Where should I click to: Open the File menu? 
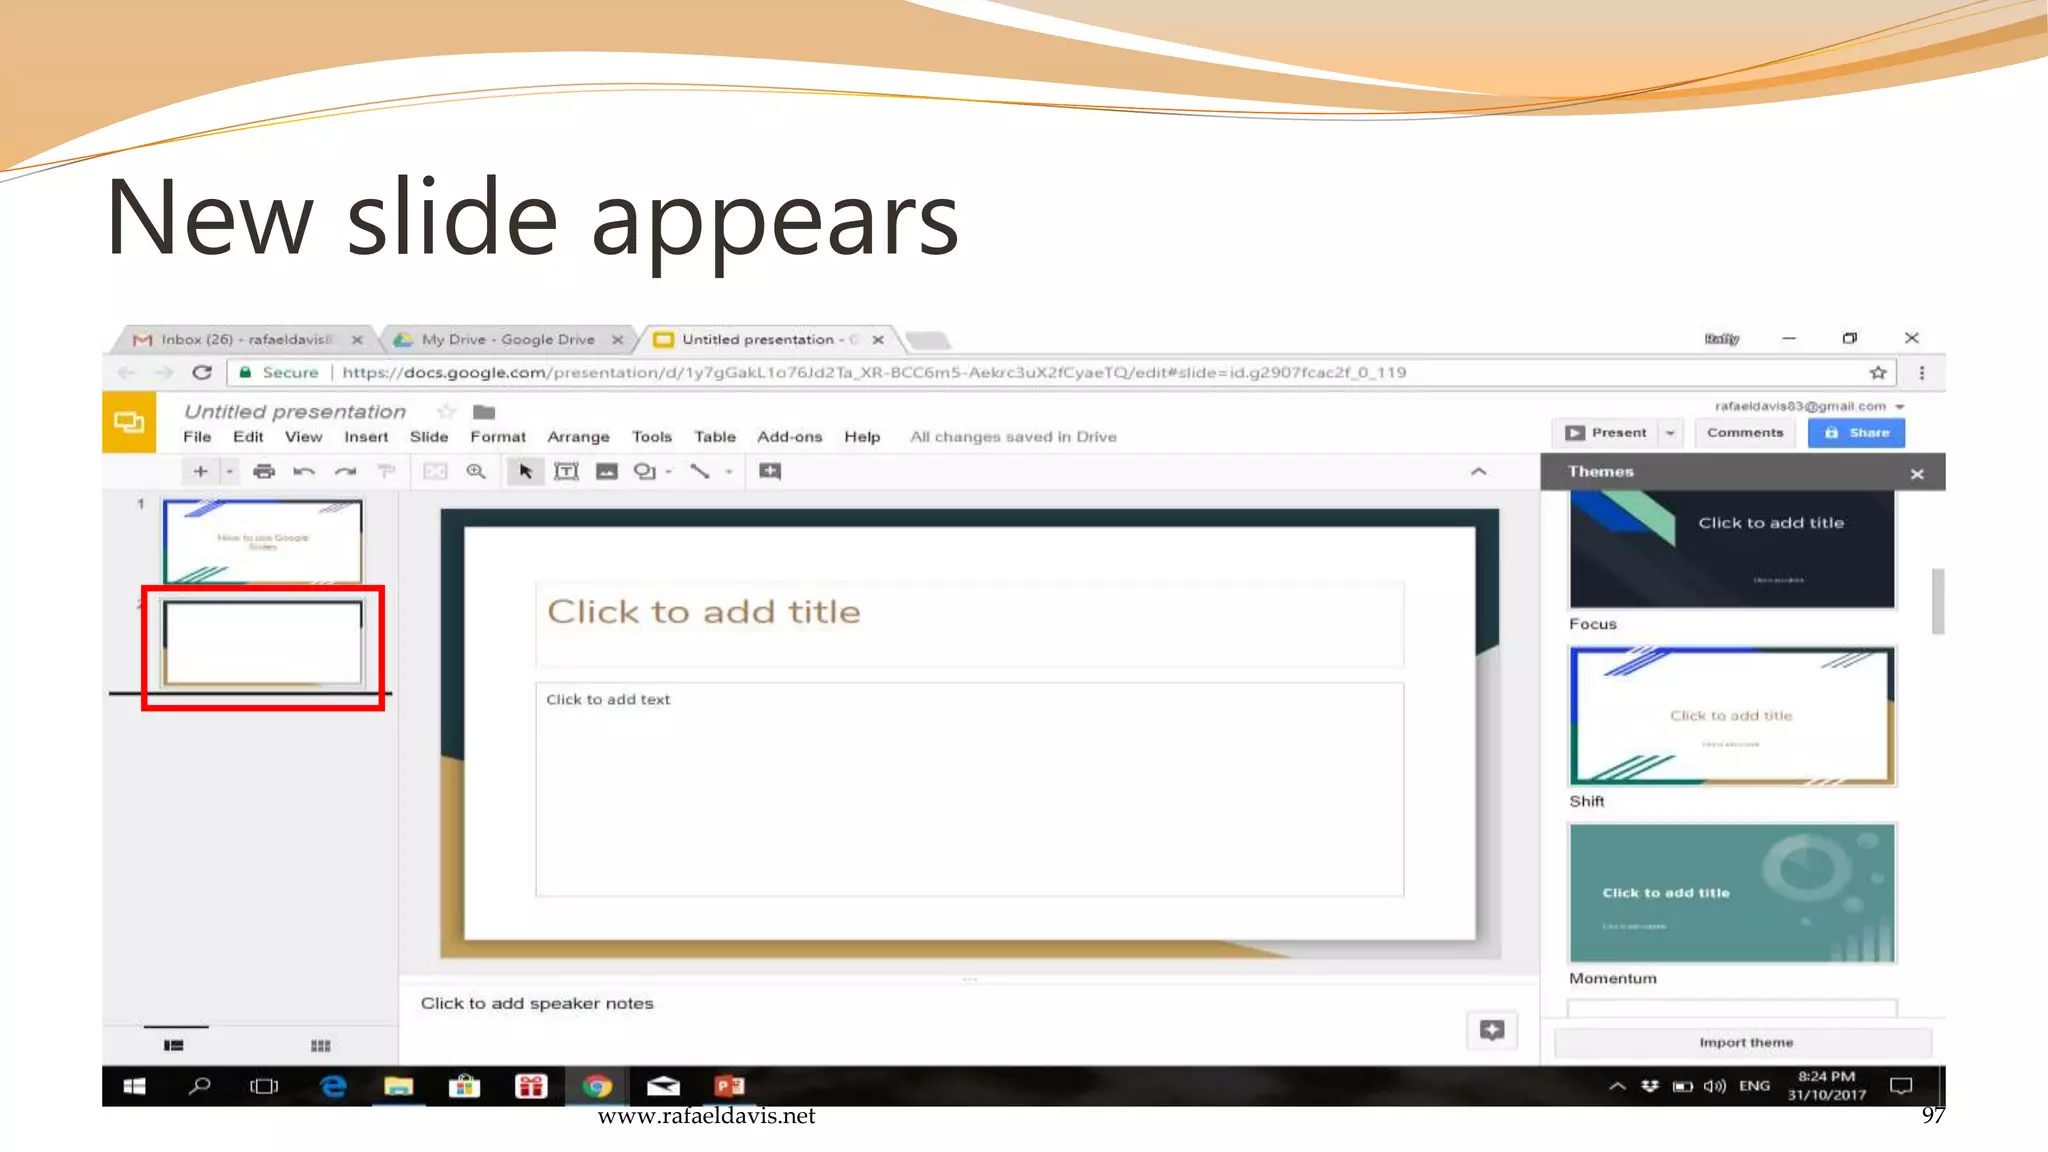click(197, 437)
